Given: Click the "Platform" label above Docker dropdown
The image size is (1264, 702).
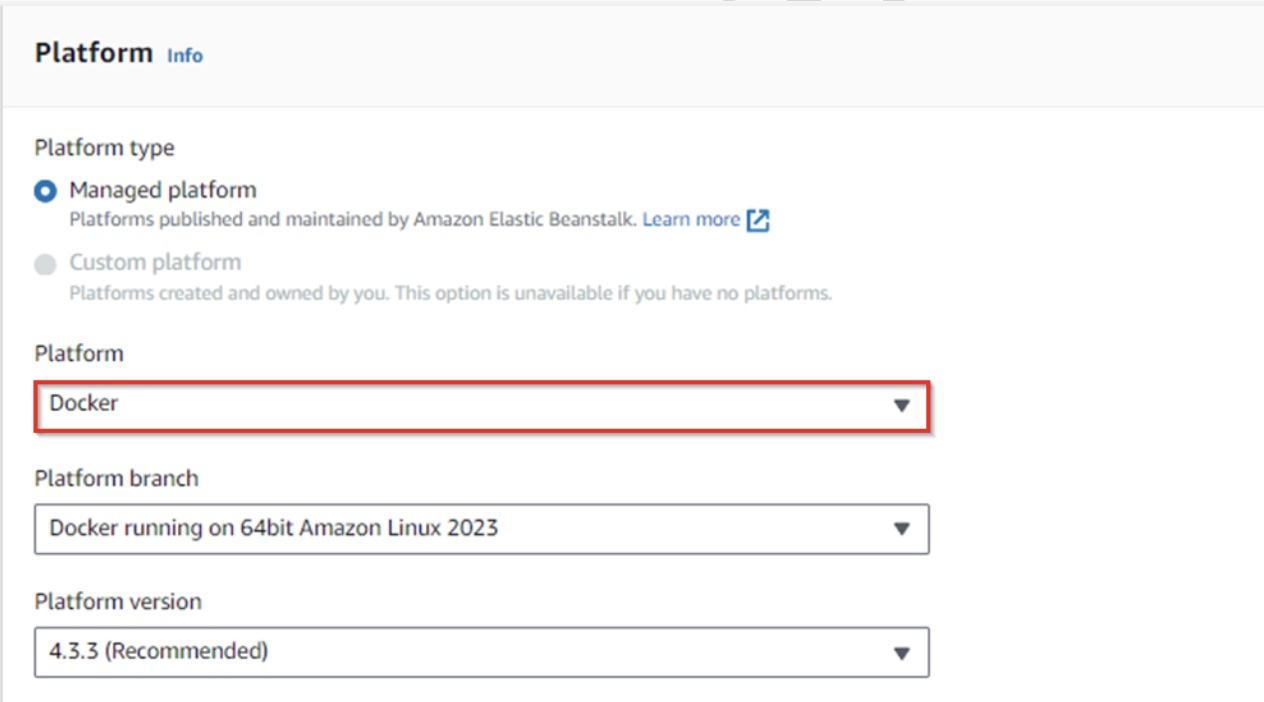Looking at the screenshot, I should (x=79, y=354).
